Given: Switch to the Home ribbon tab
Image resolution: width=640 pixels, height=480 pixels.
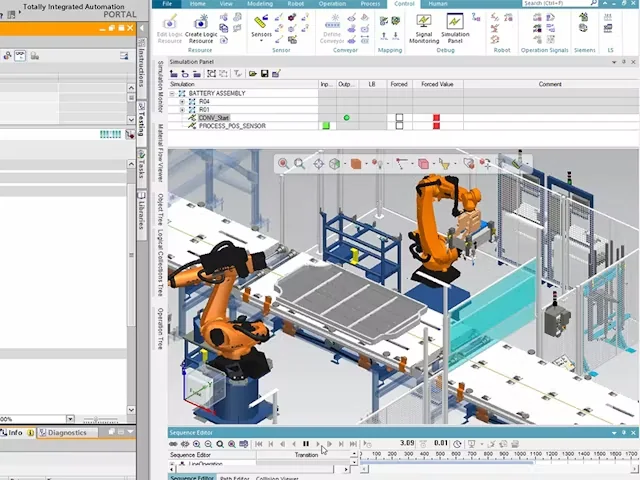Looking at the screenshot, I should [x=198, y=4].
